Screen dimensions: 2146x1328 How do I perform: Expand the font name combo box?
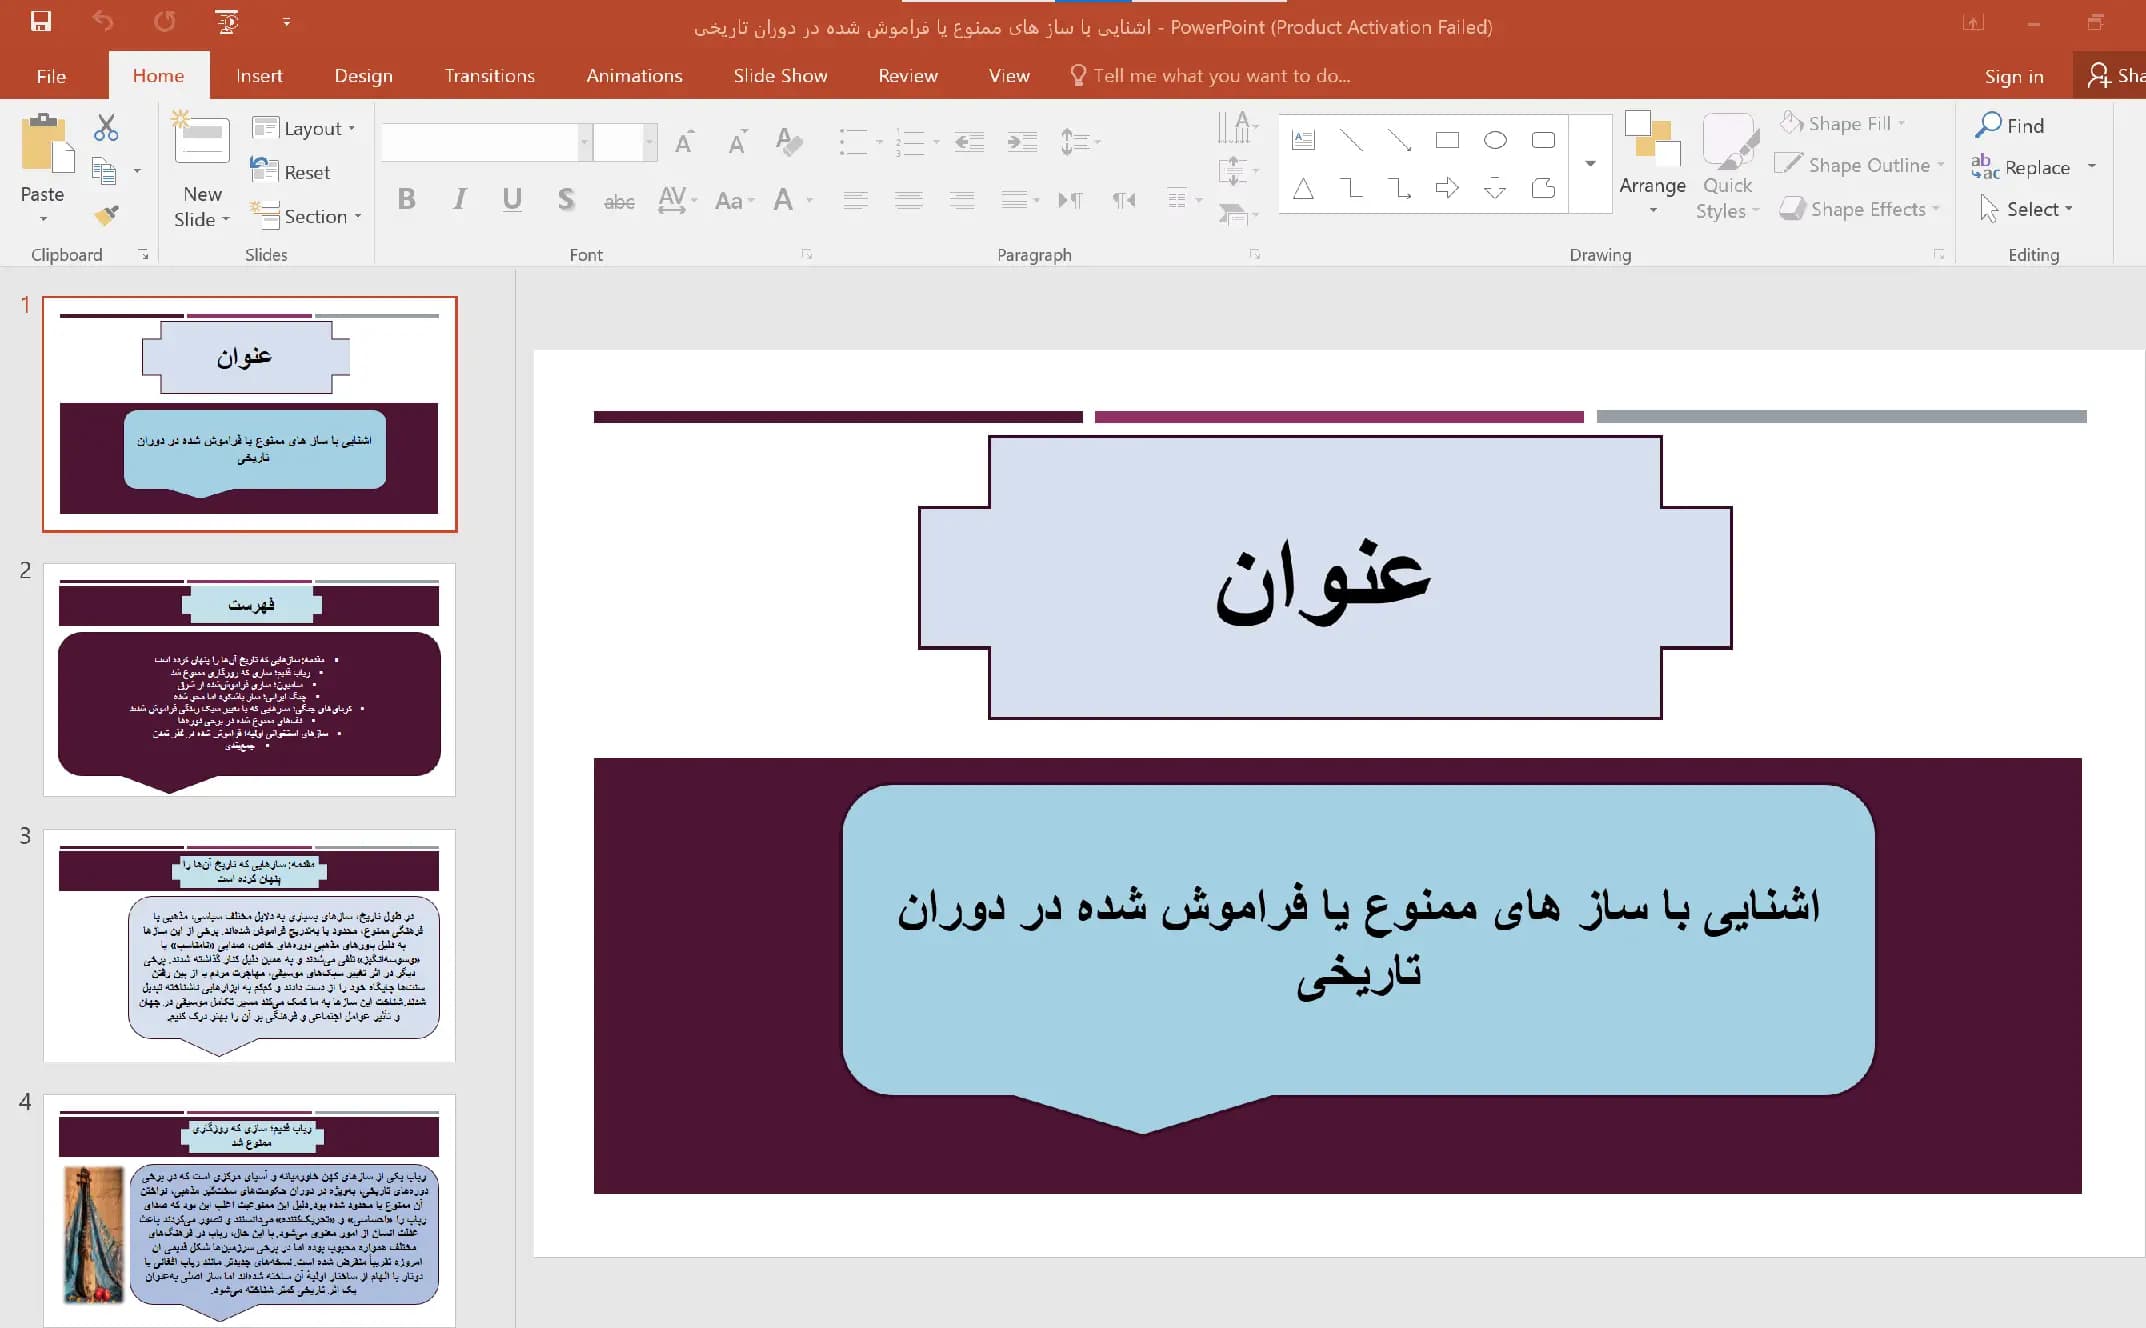point(584,142)
